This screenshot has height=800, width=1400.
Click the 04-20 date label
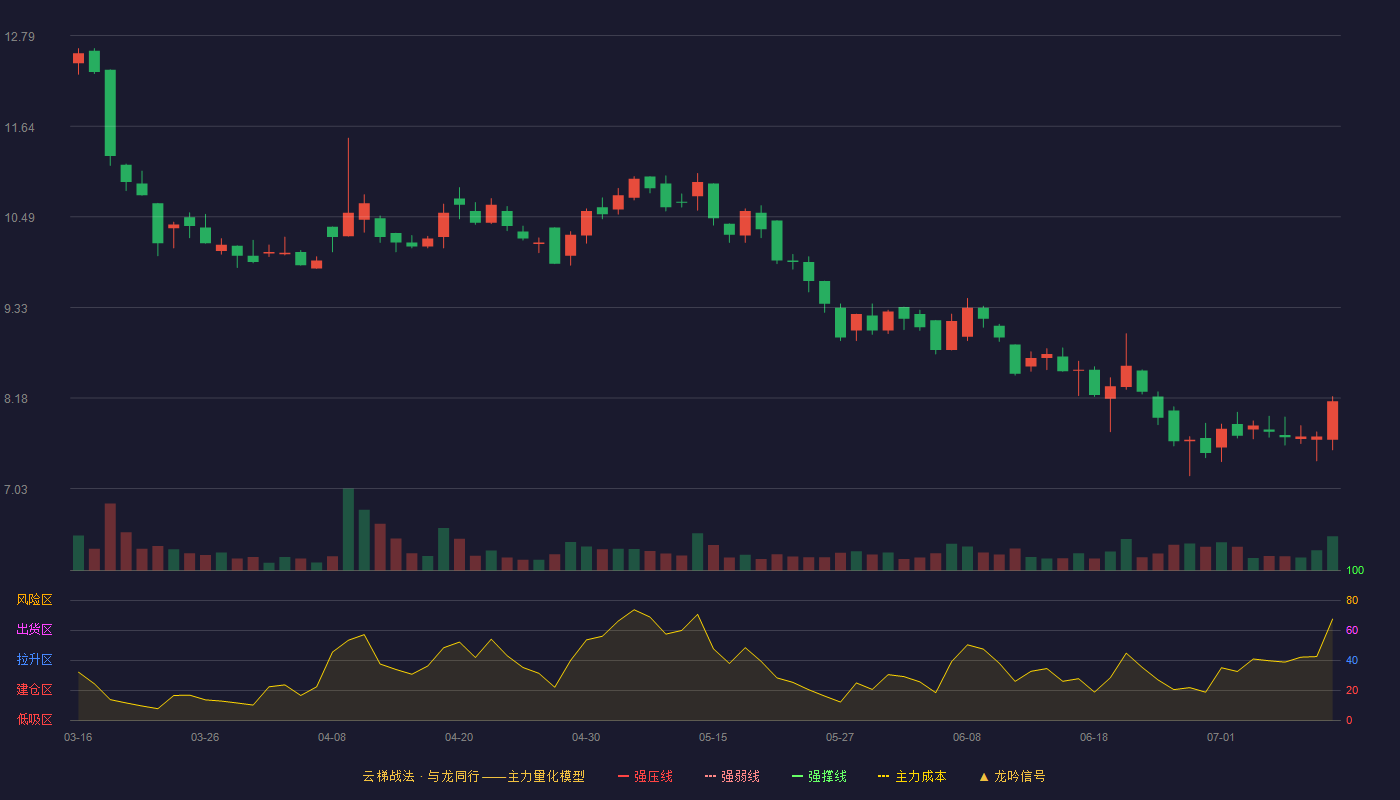pyautogui.click(x=459, y=737)
